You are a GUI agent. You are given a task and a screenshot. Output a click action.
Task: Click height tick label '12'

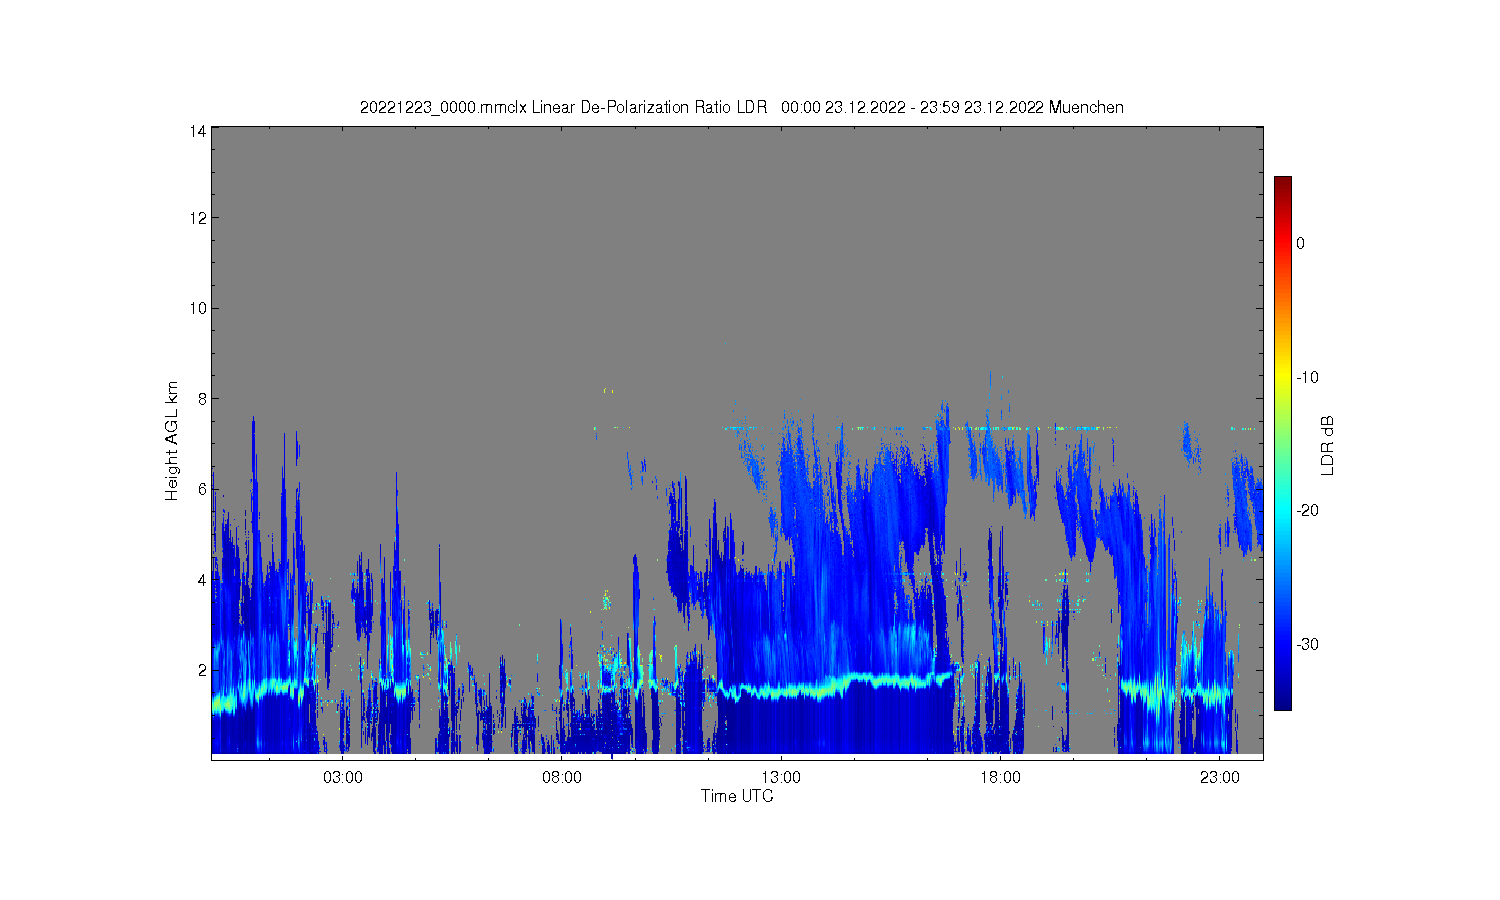tap(198, 218)
